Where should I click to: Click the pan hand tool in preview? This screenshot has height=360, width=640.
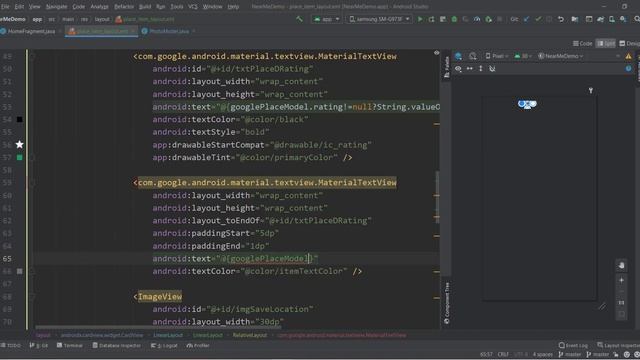pos(621,266)
